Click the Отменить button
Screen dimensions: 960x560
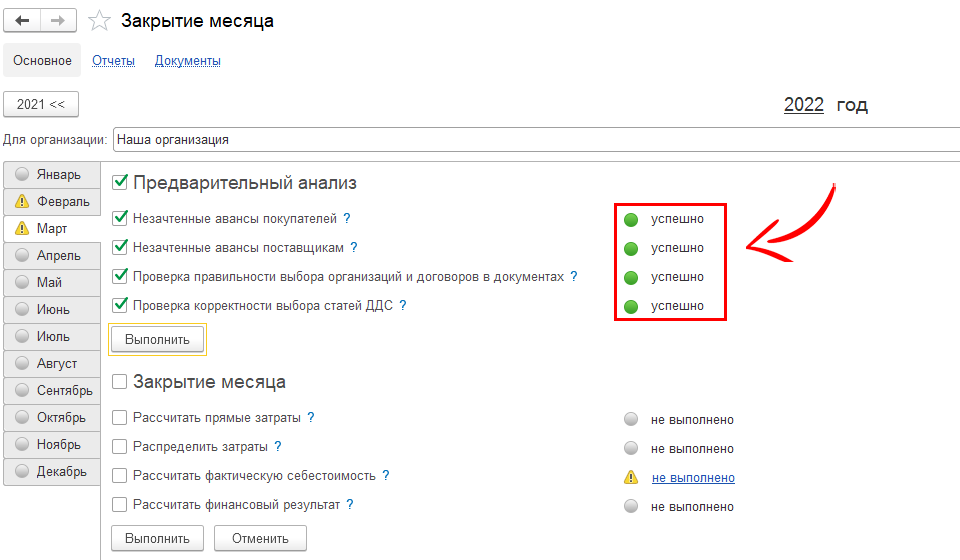(260, 538)
